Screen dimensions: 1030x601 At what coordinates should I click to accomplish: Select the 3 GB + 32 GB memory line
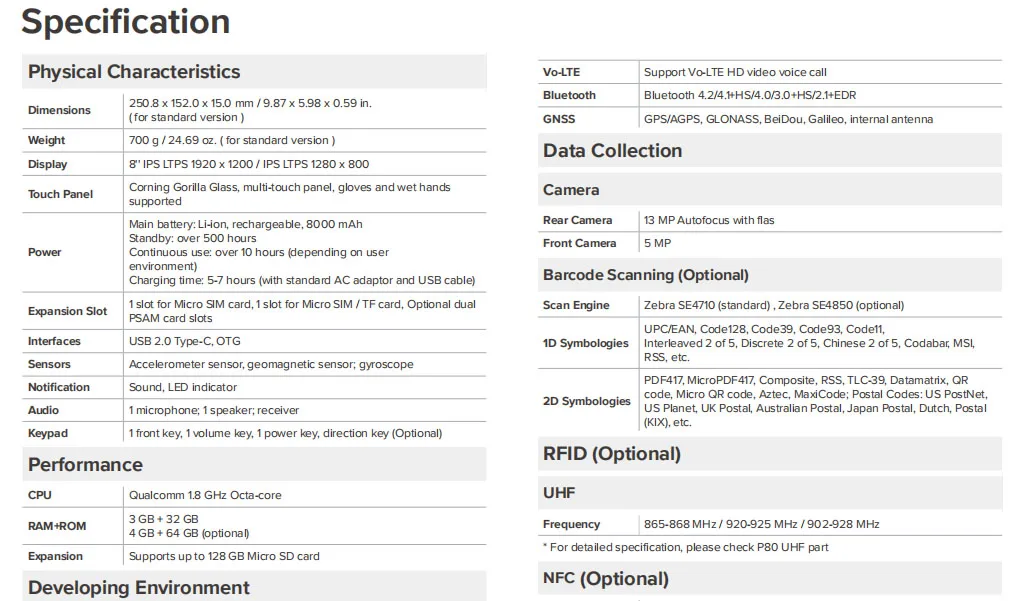coord(164,519)
